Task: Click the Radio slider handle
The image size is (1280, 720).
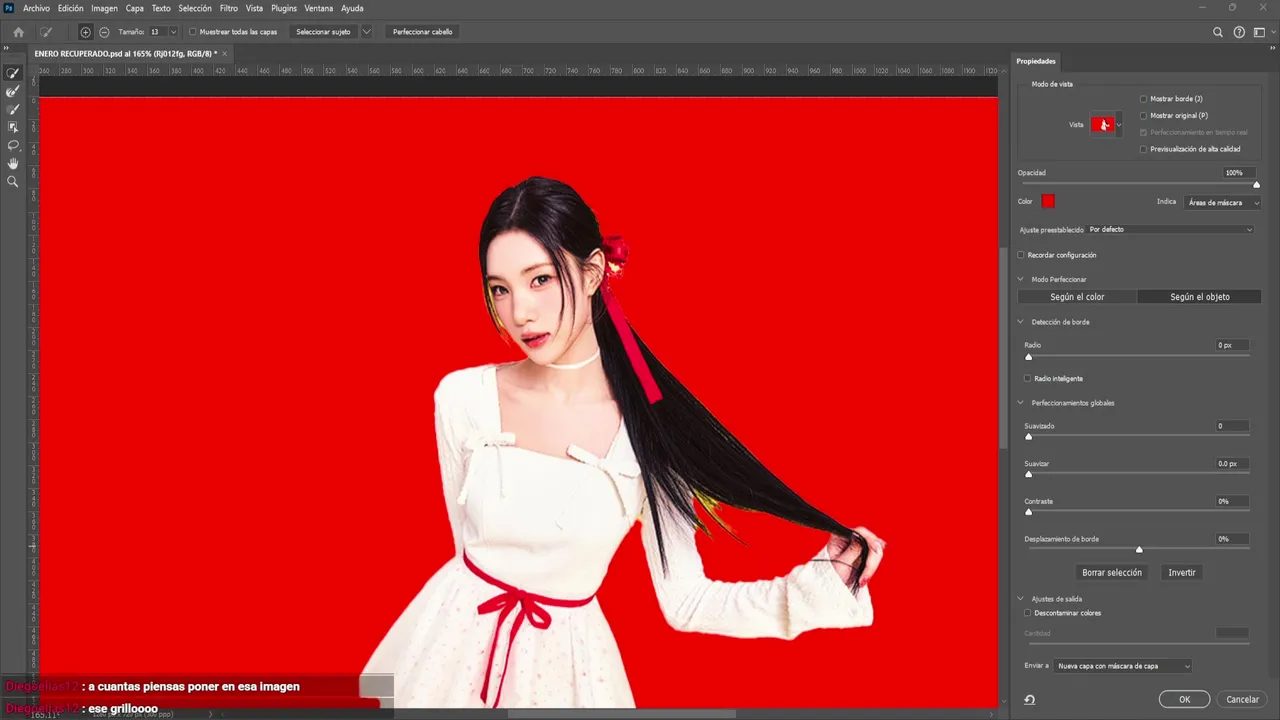Action: pos(1028,356)
